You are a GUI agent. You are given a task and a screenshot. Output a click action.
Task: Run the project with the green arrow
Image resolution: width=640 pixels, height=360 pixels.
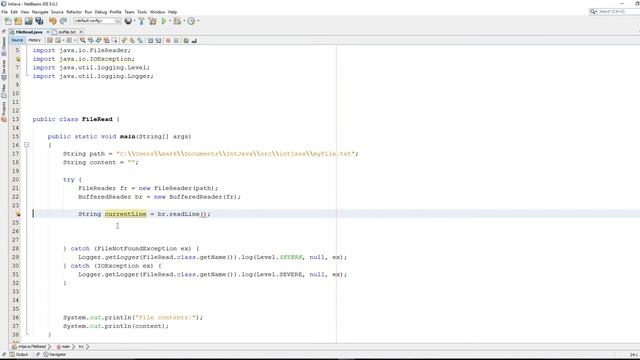click(164, 21)
